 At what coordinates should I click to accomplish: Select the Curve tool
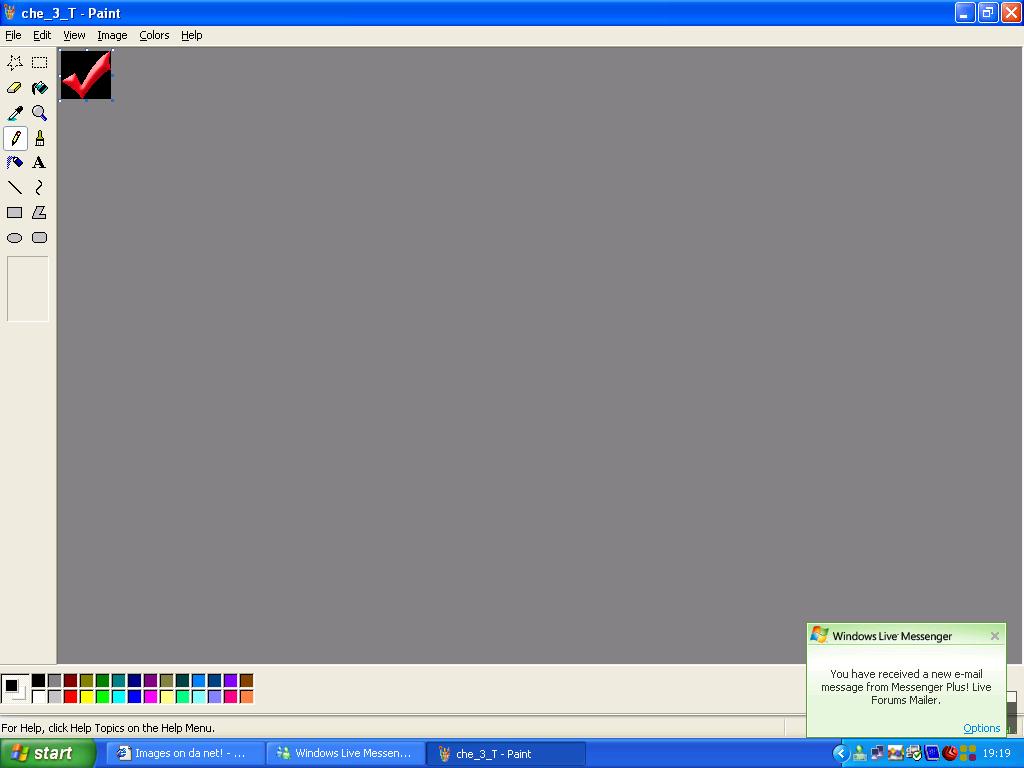[39, 188]
